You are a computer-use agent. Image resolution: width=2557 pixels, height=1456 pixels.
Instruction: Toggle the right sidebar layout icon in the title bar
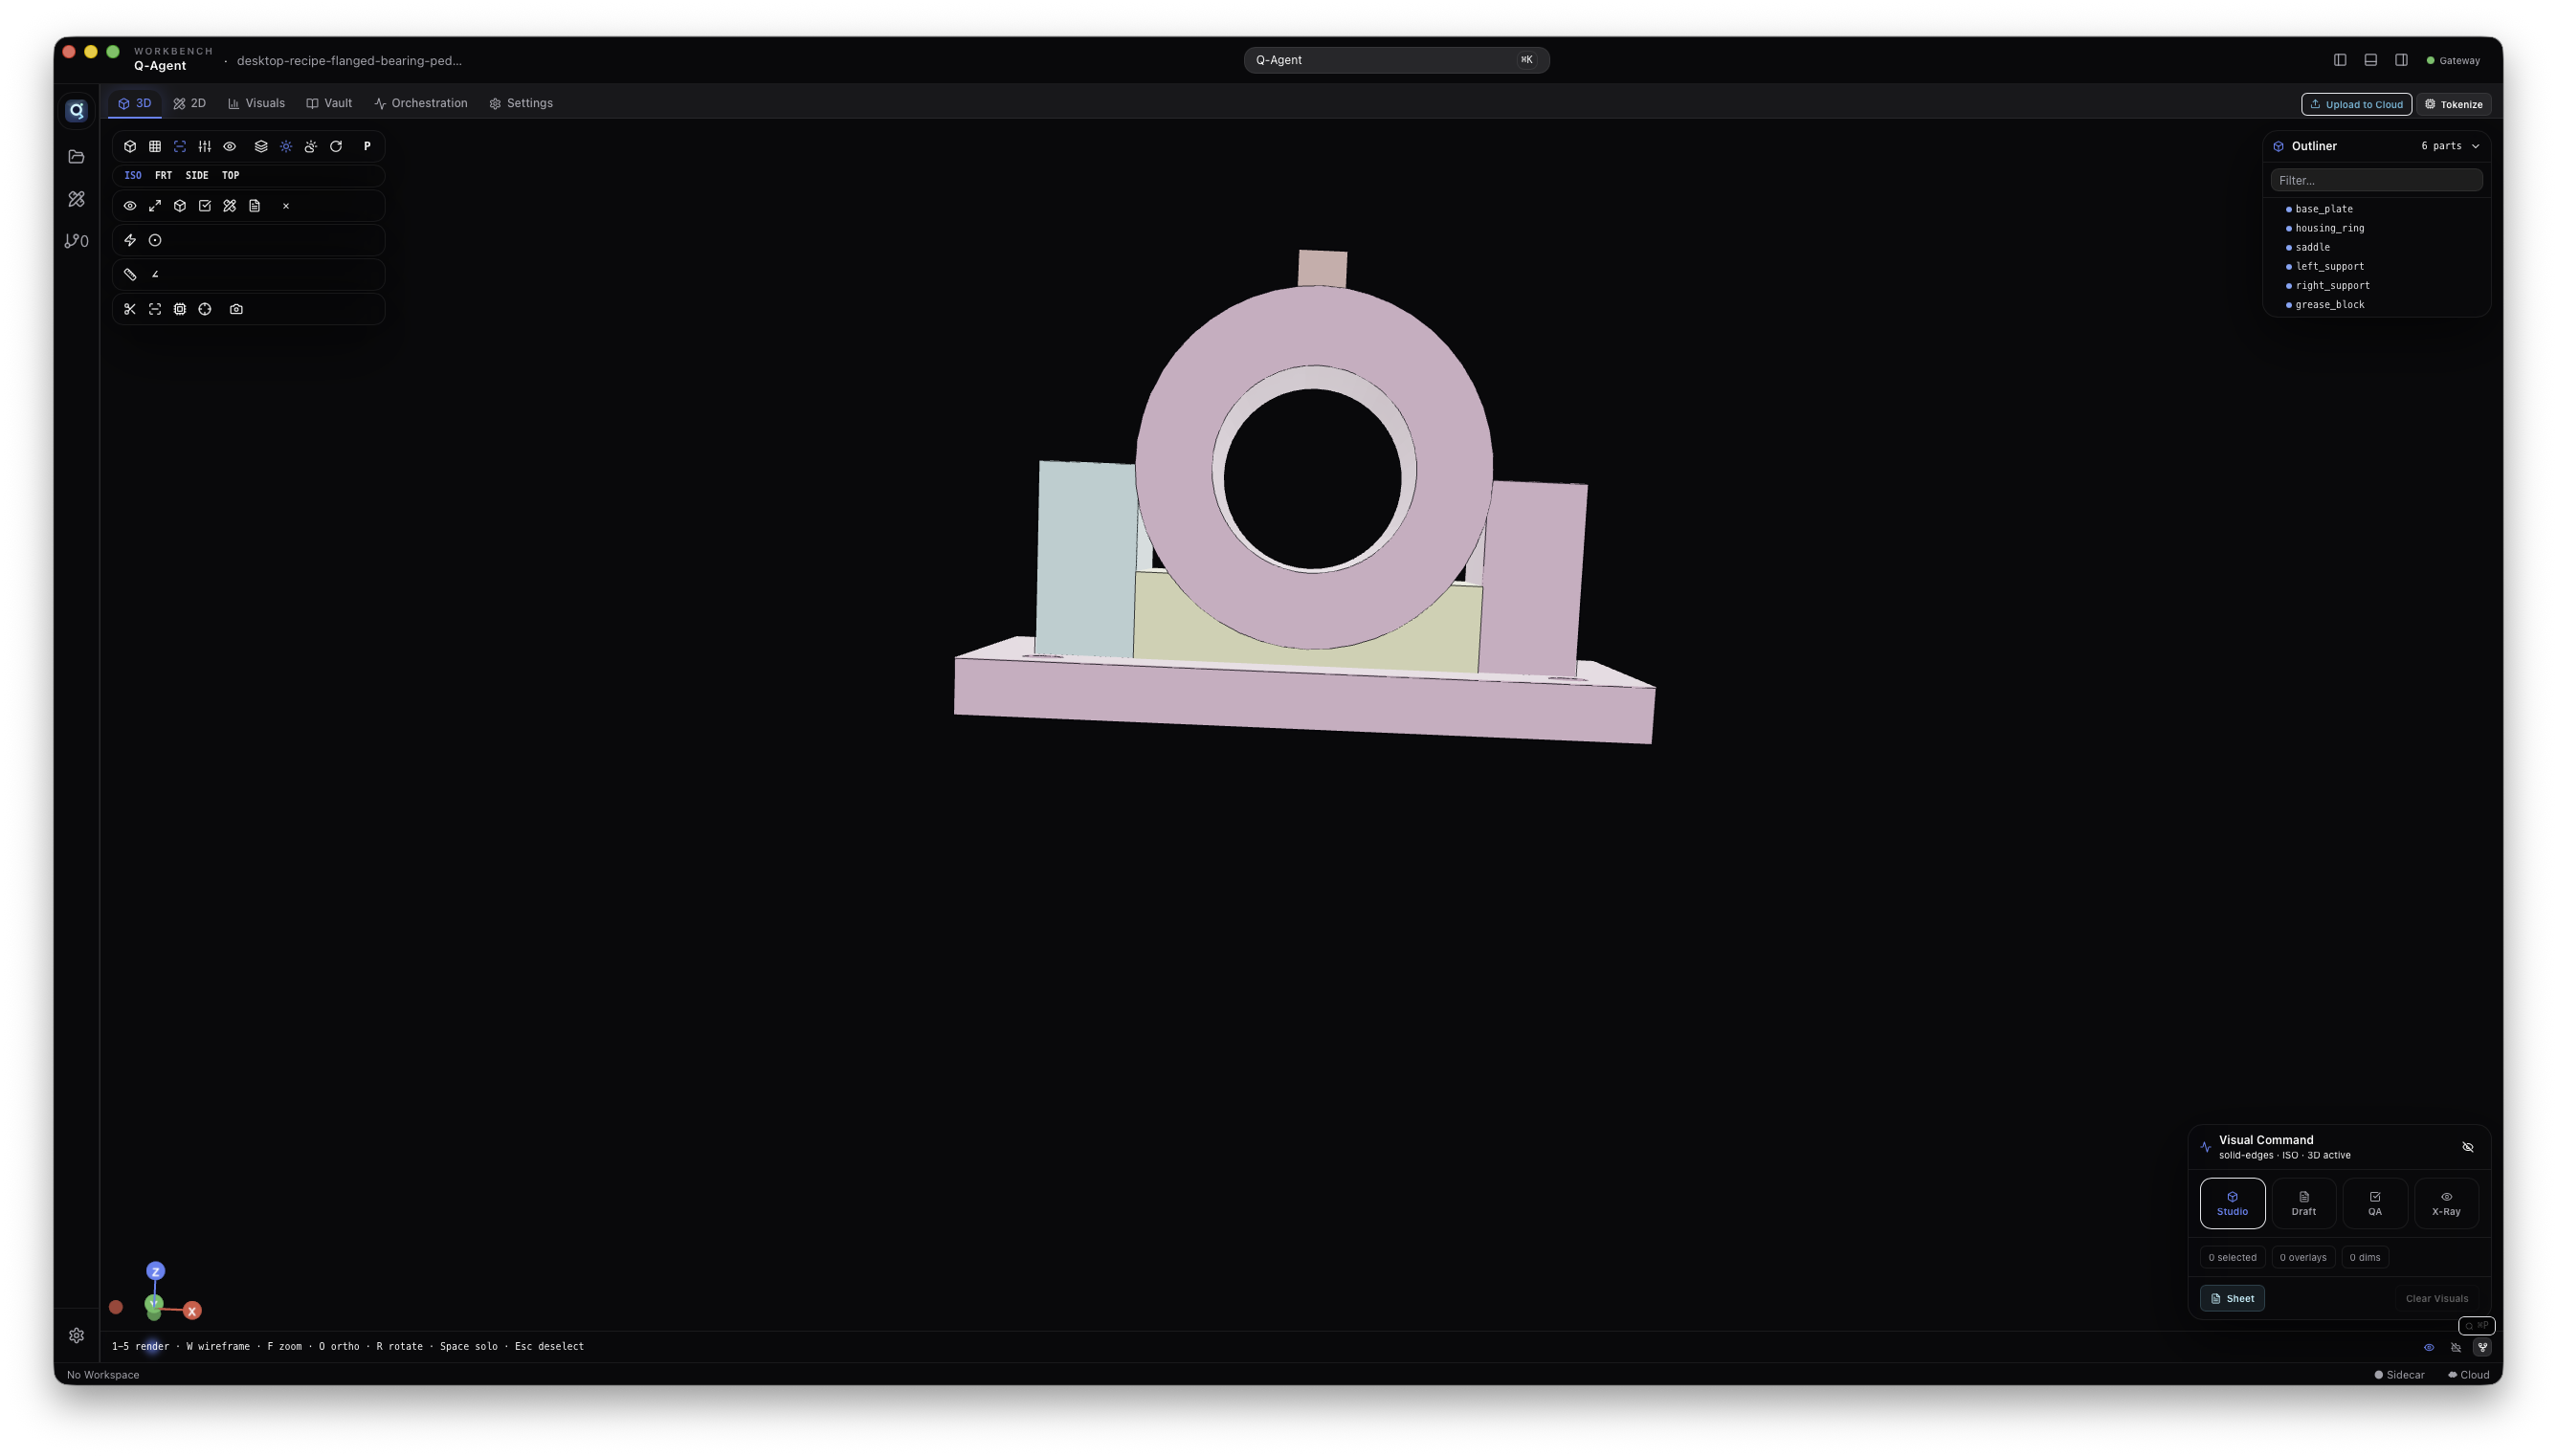(2401, 60)
